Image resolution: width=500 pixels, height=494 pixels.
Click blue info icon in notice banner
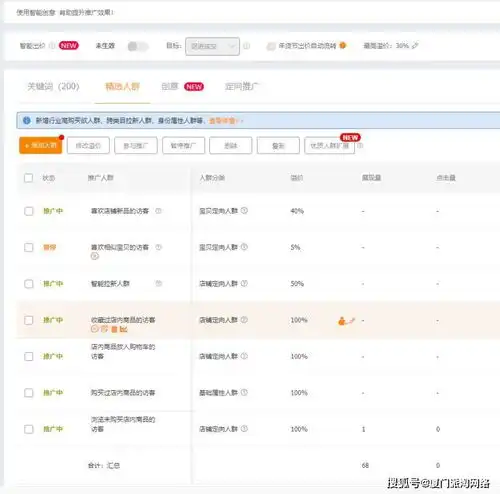[27, 121]
